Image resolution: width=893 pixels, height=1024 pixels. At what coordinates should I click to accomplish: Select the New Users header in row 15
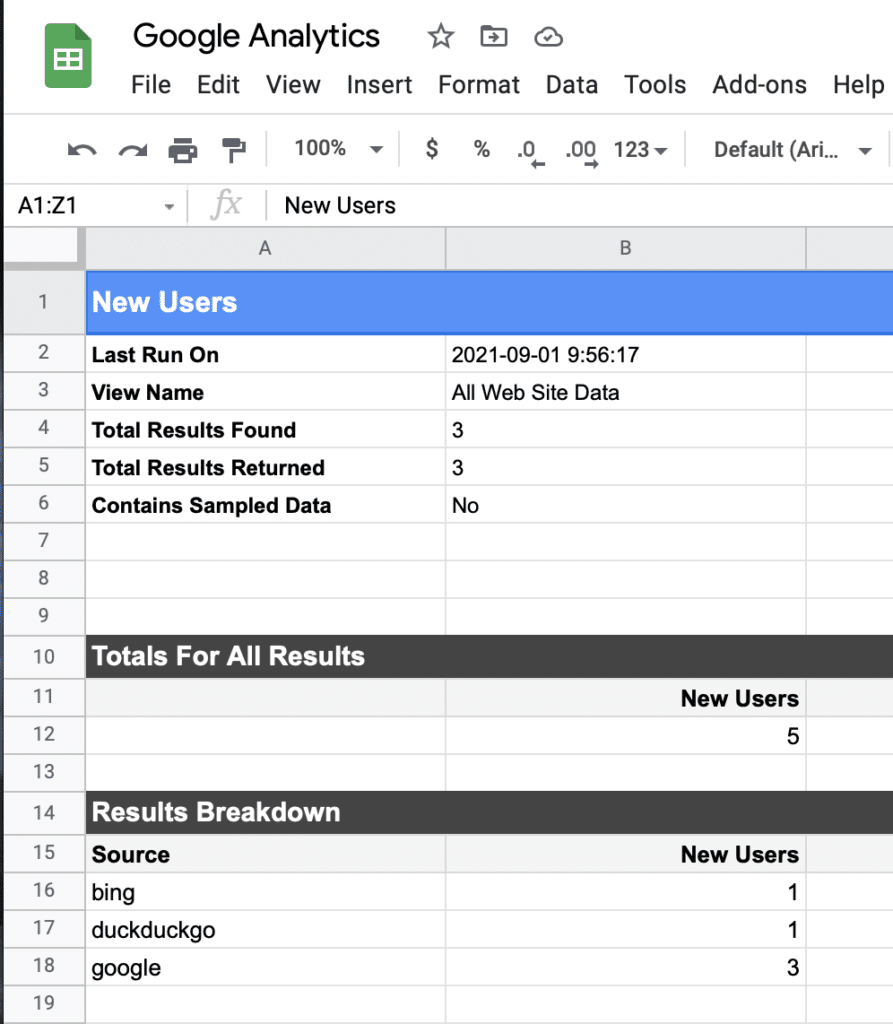point(626,854)
